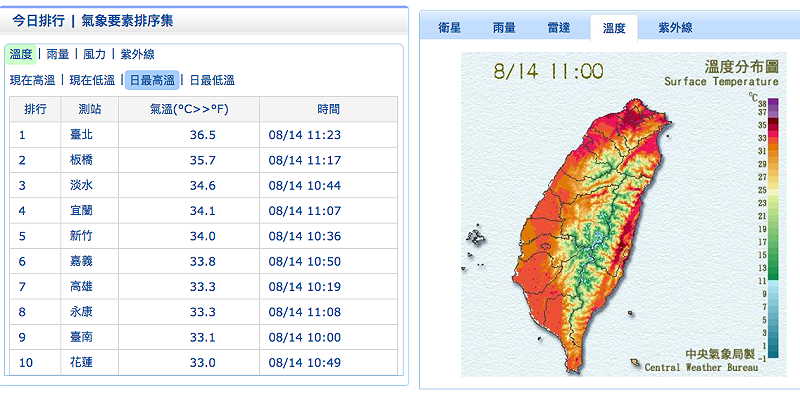Switch ranking category to 雨量
The height and width of the screenshot is (402, 800).
(58, 54)
